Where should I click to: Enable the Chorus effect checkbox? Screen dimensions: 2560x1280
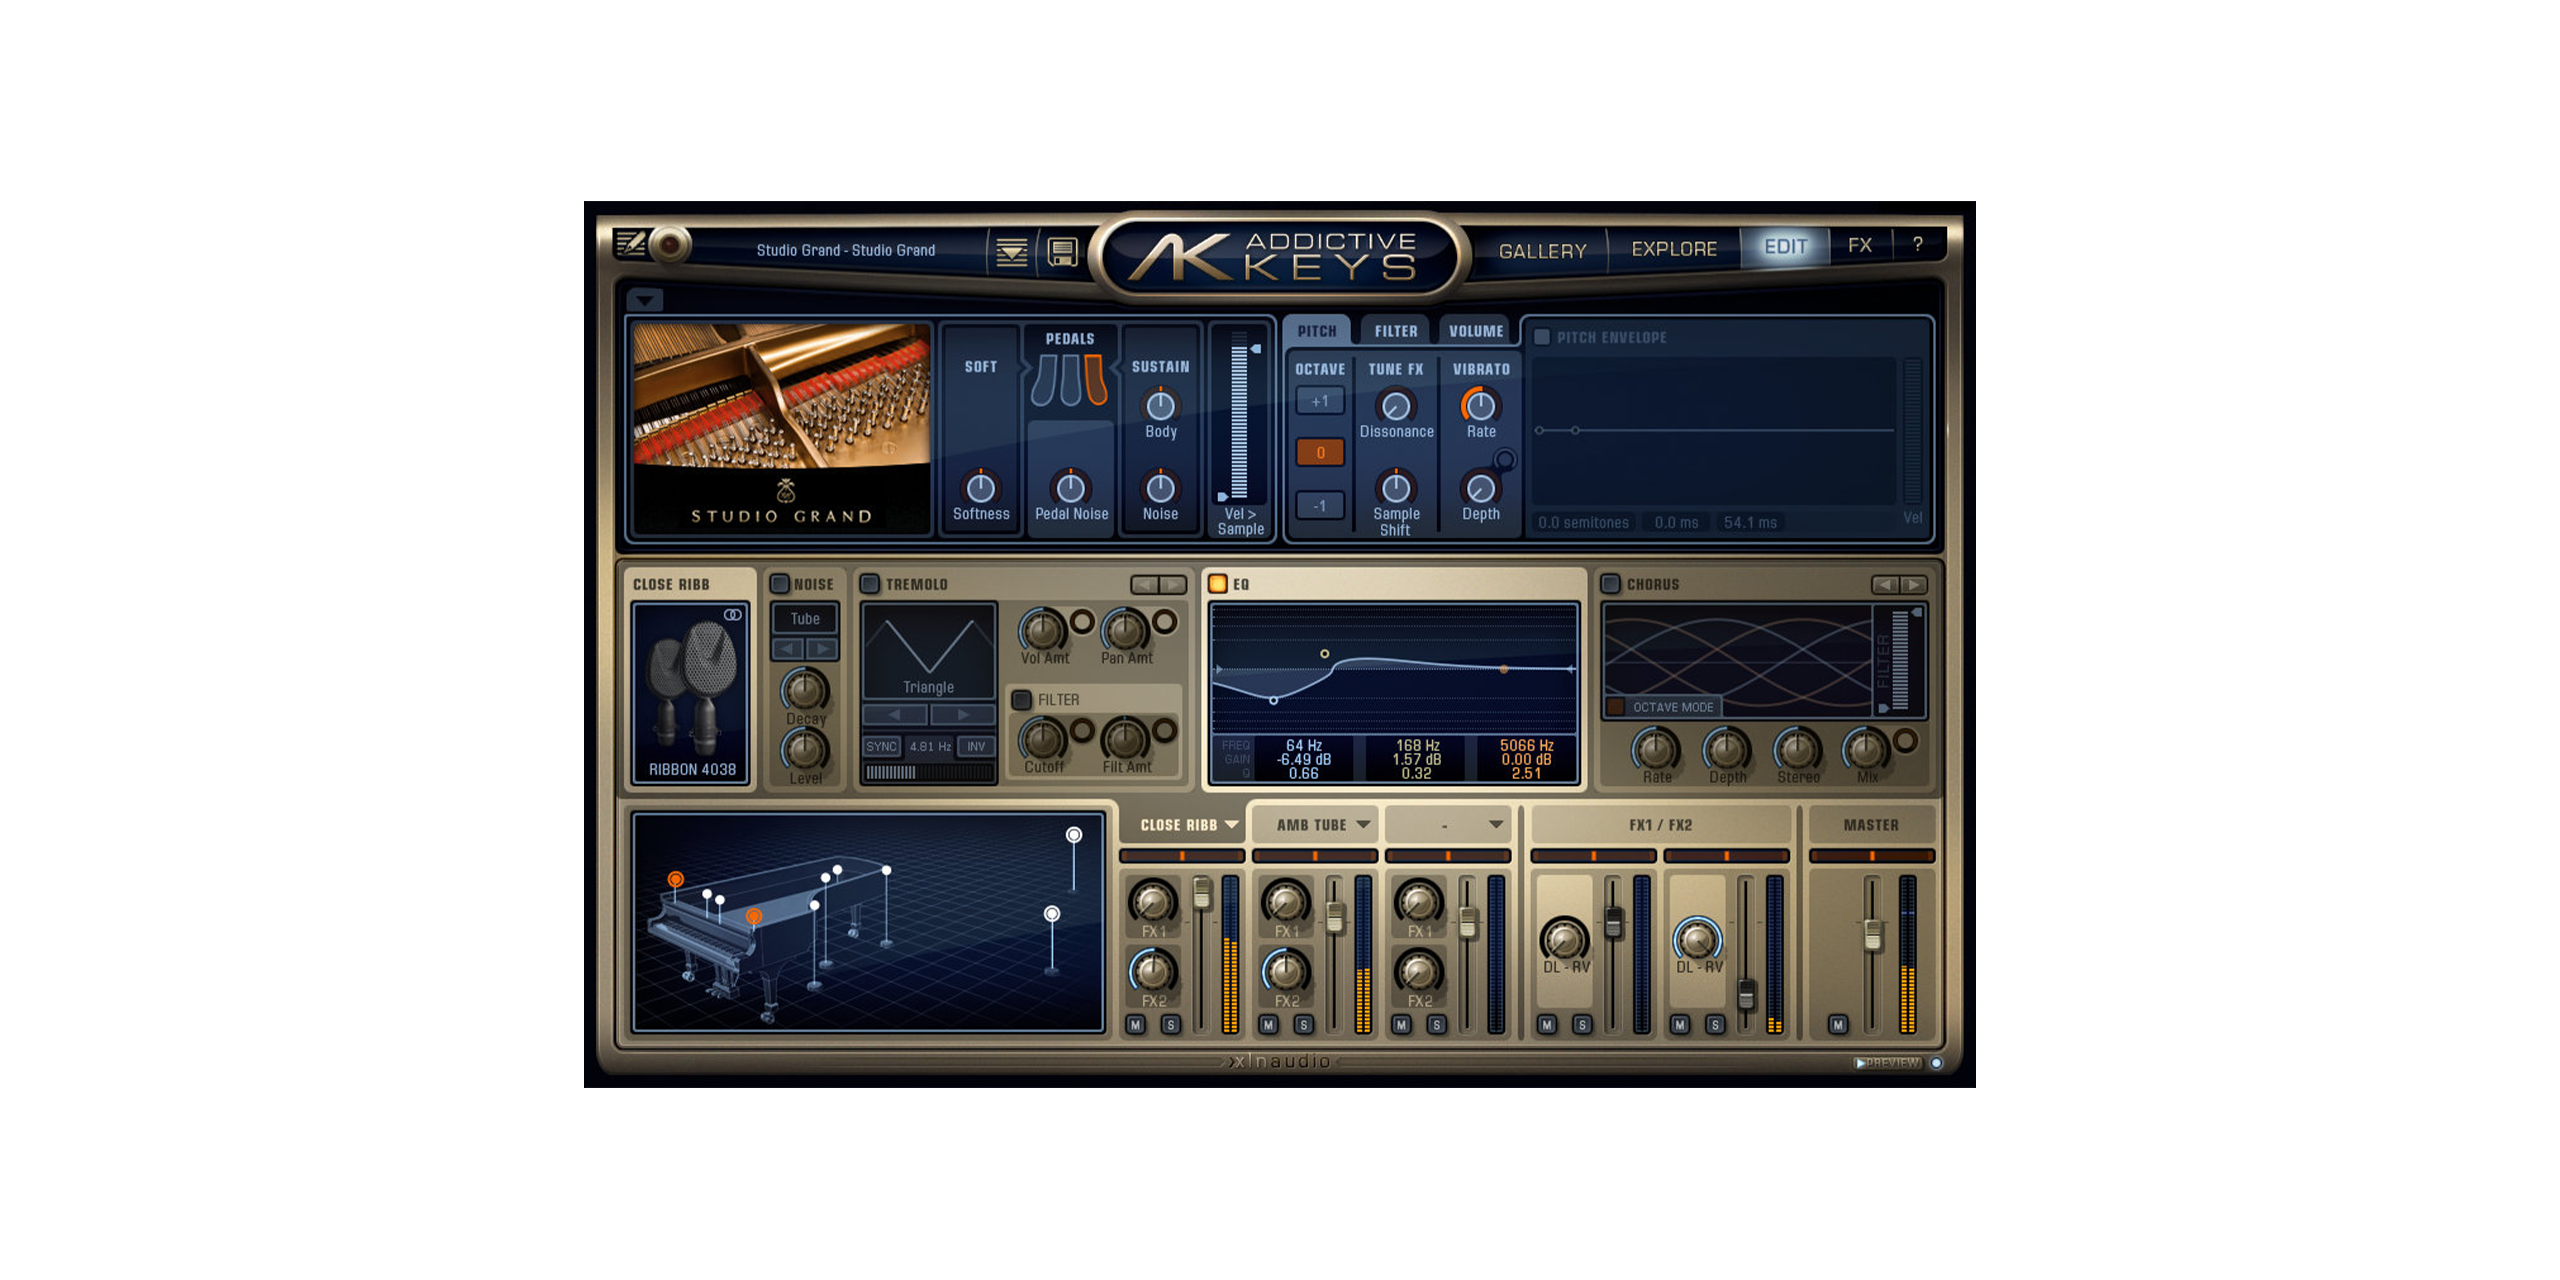point(1610,584)
